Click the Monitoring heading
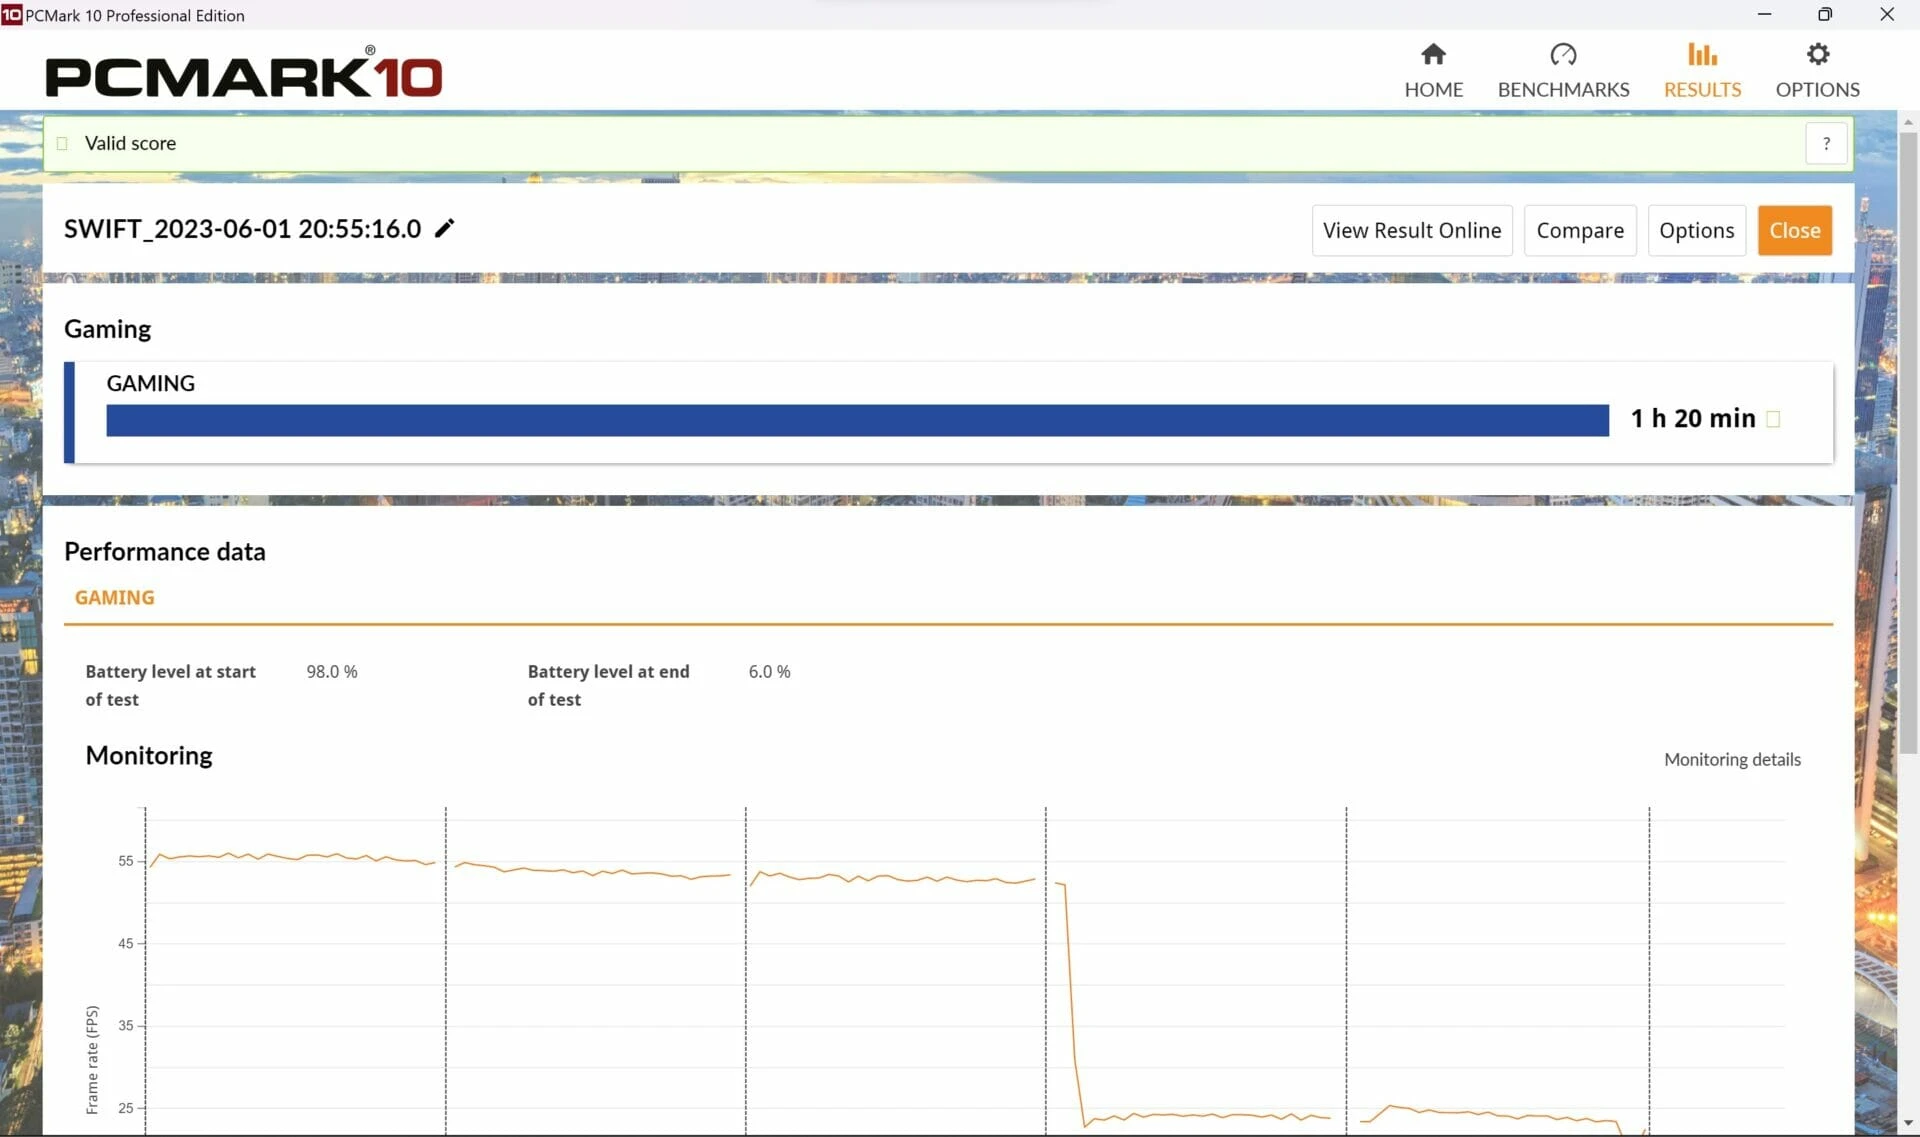 click(x=149, y=755)
